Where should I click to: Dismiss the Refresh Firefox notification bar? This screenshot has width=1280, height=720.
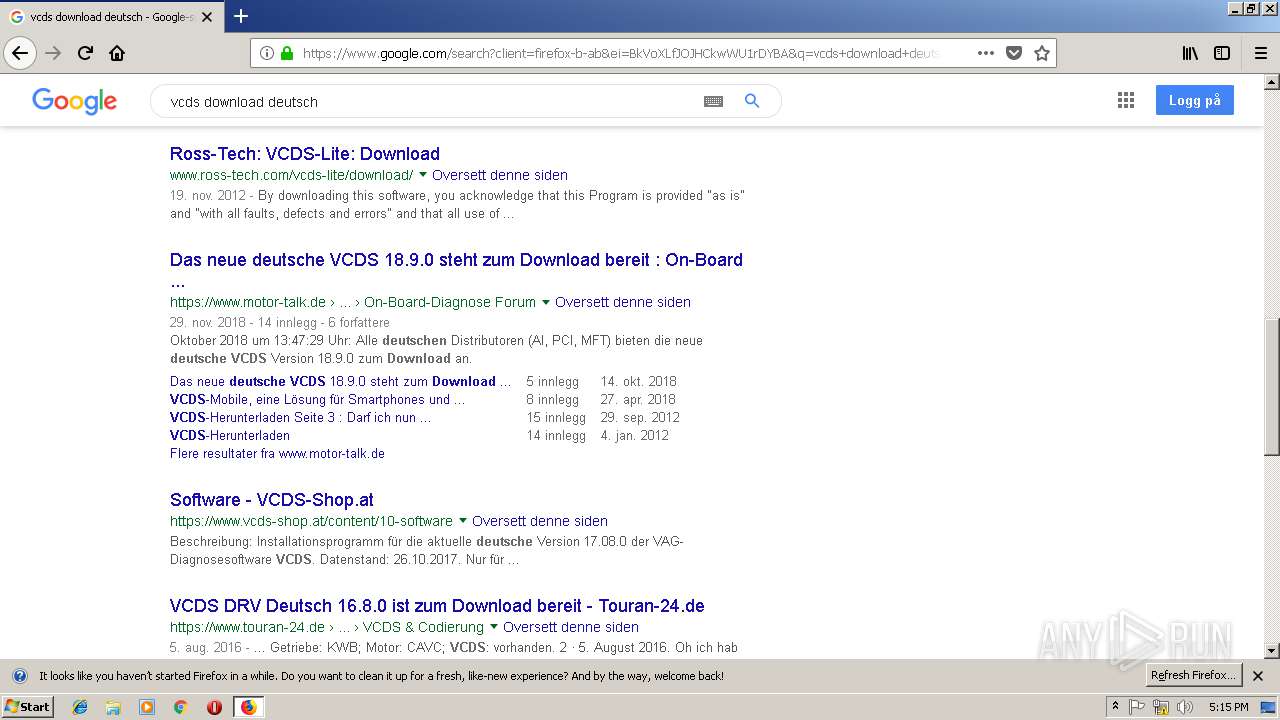click(1258, 676)
